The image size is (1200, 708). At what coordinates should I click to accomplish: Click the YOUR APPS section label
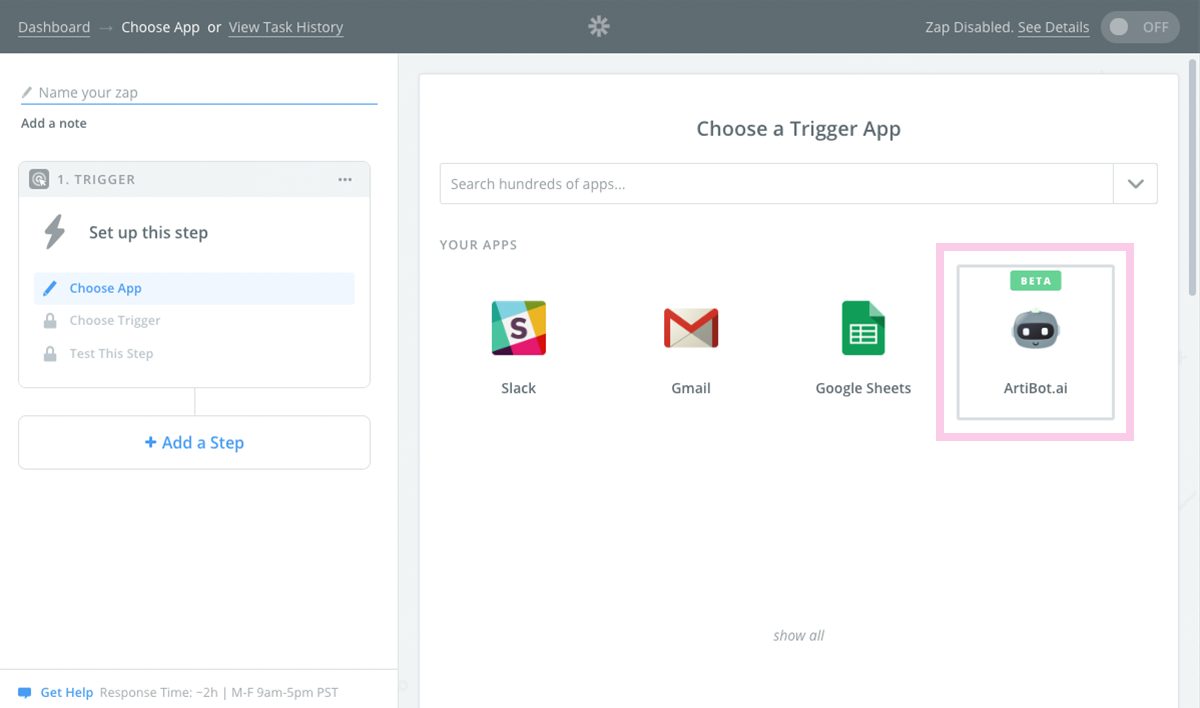click(478, 245)
